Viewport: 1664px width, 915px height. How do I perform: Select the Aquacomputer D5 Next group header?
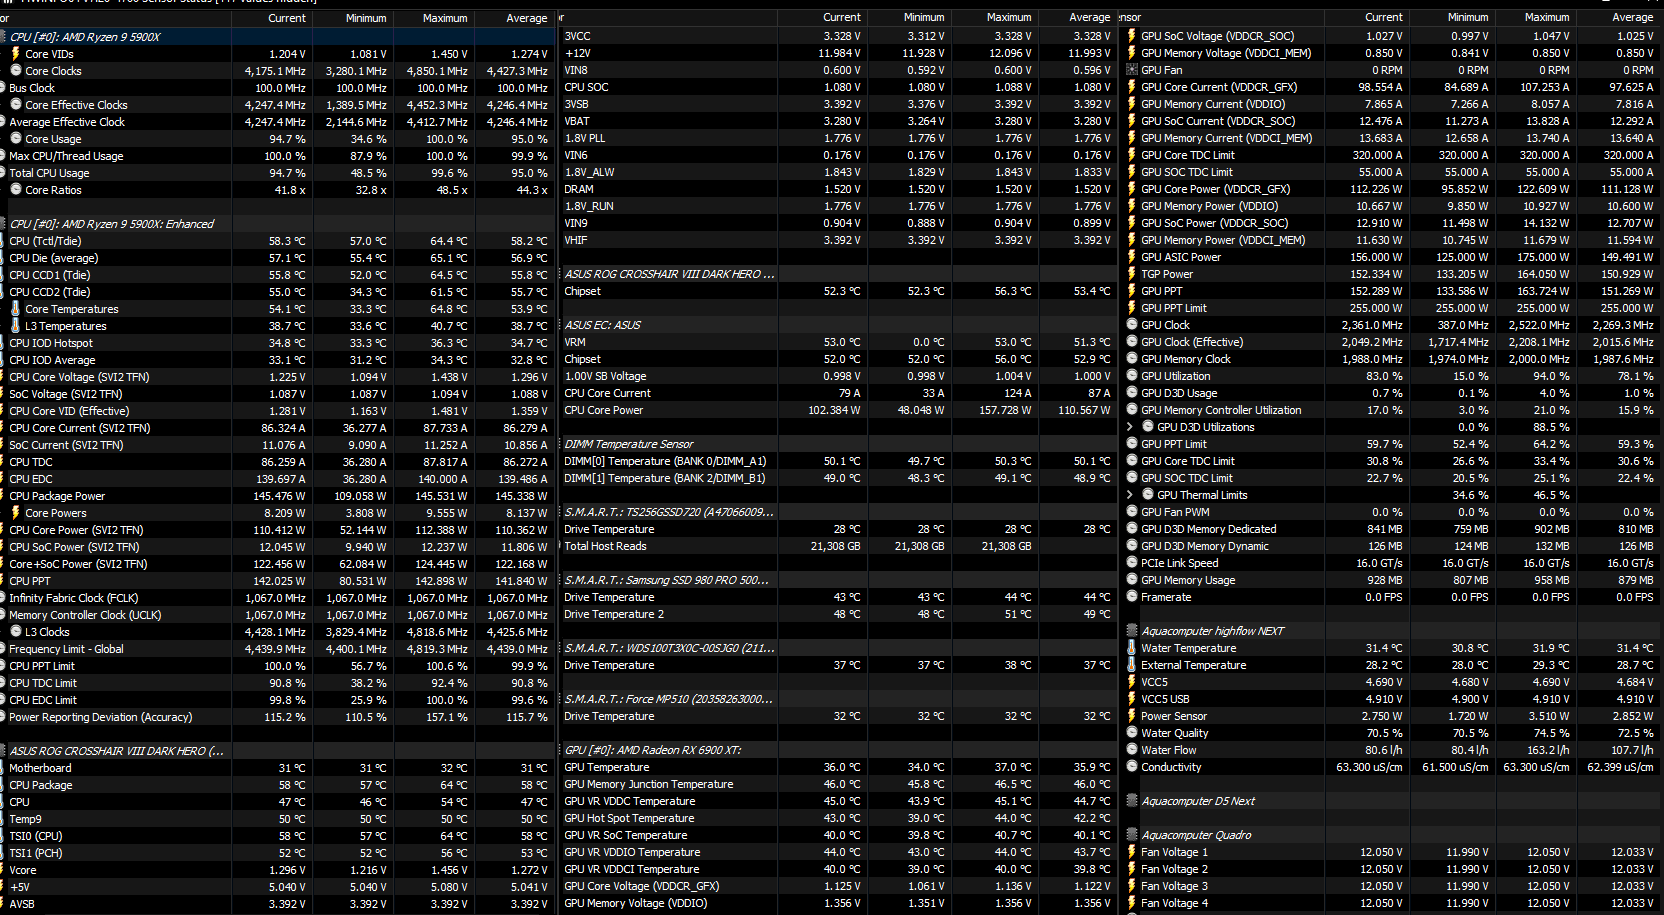click(x=1392, y=801)
